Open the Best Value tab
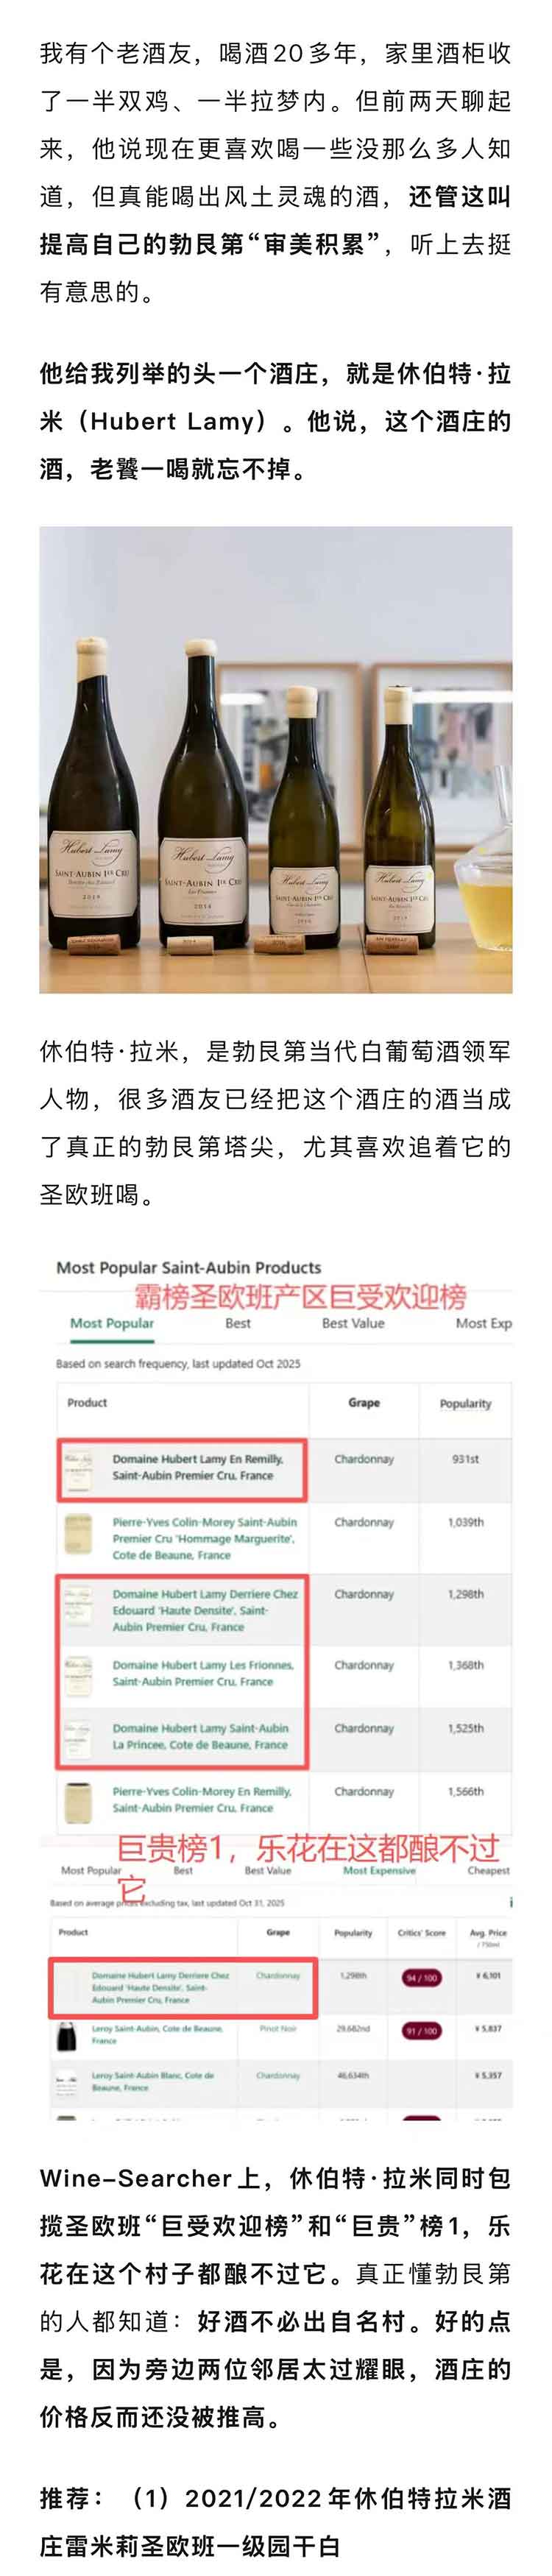The width and height of the screenshot is (552, 2576). pyautogui.click(x=353, y=1323)
